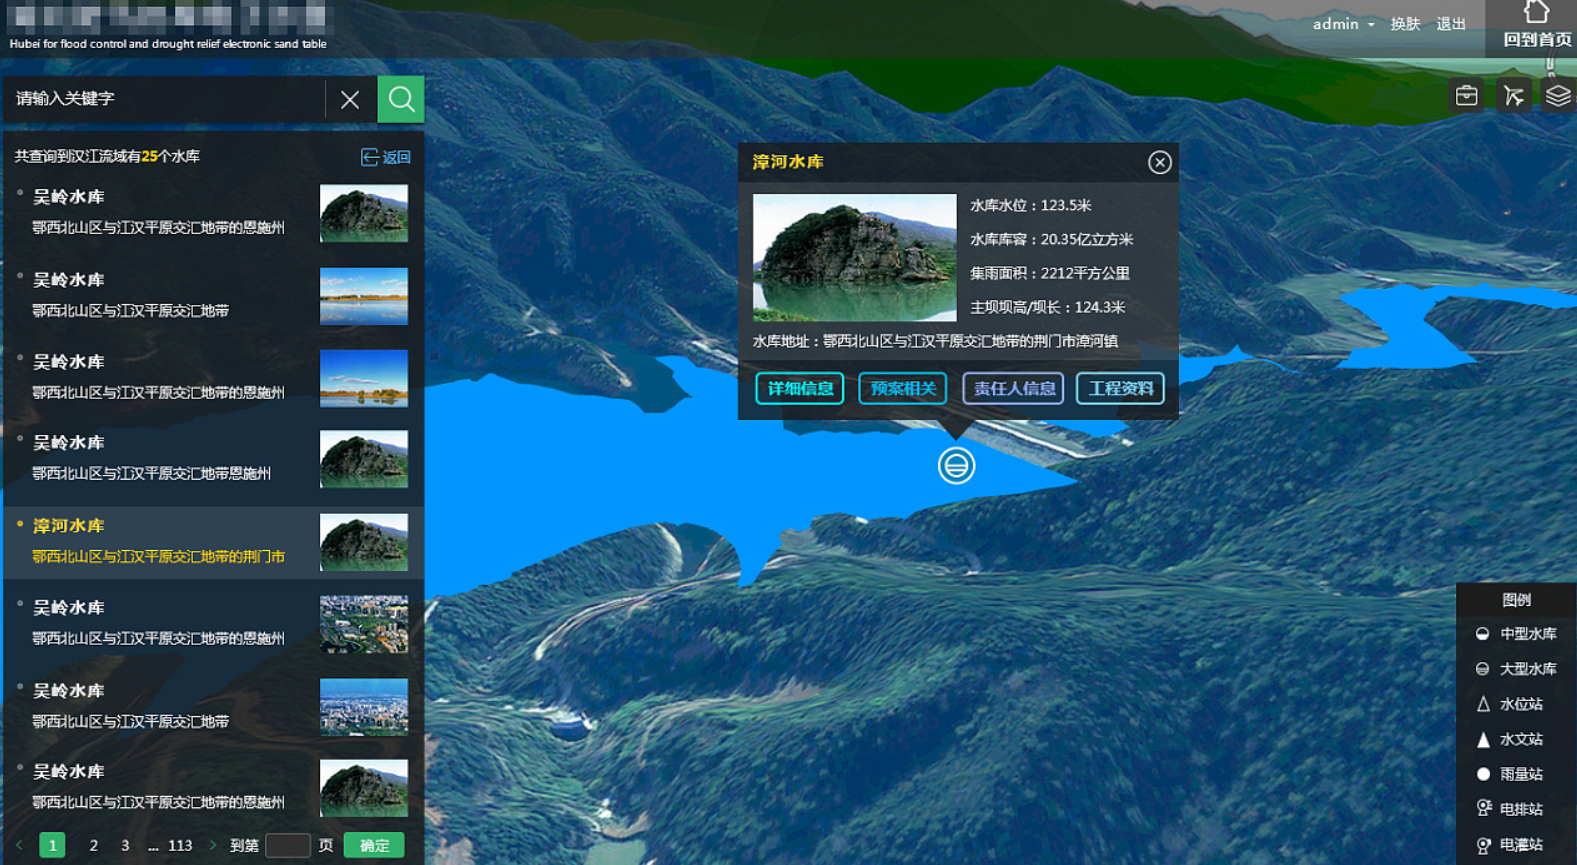This screenshot has height=865, width=1577.
Task: Toggle 大型水库 legend entry
Action: [1516, 669]
